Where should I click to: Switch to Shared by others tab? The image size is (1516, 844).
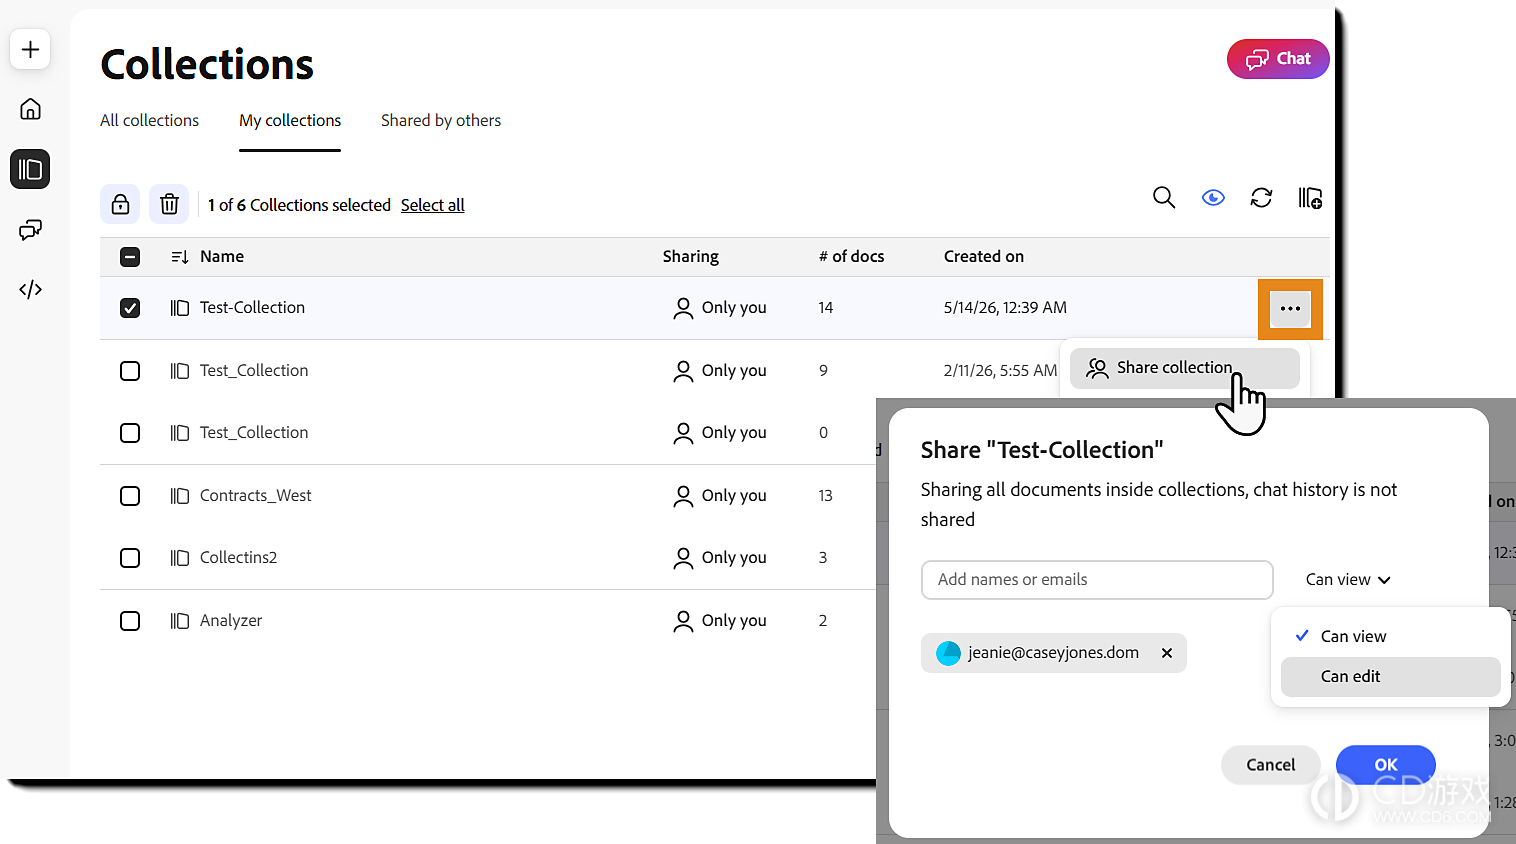pyautogui.click(x=441, y=120)
